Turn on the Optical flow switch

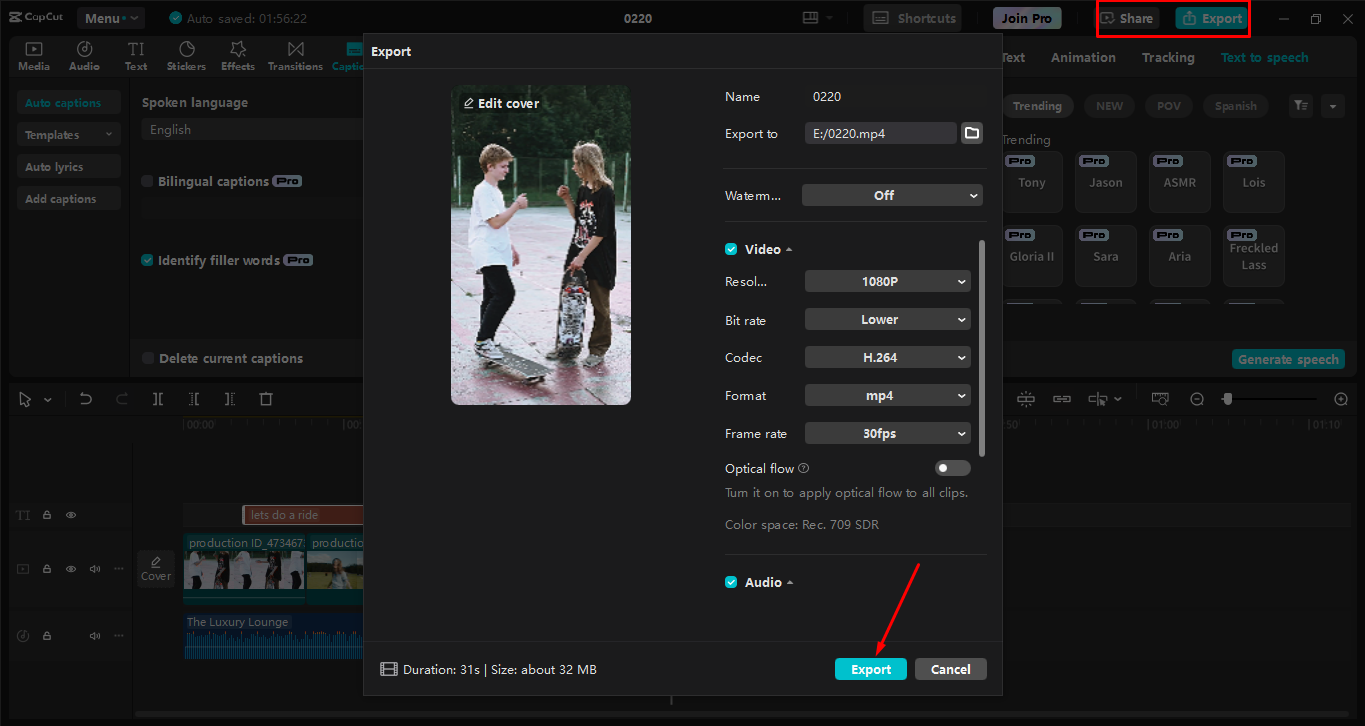pos(952,468)
